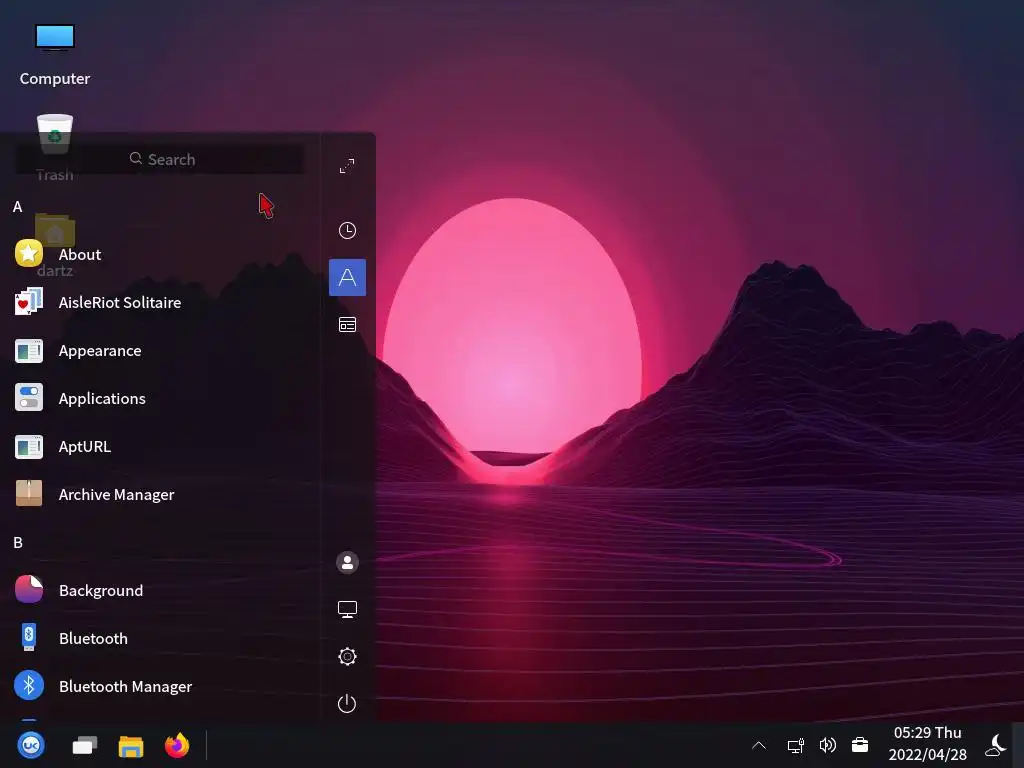Open the Applications toggle icon
The width and height of the screenshot is (1024, 768).
coord(29,398)
